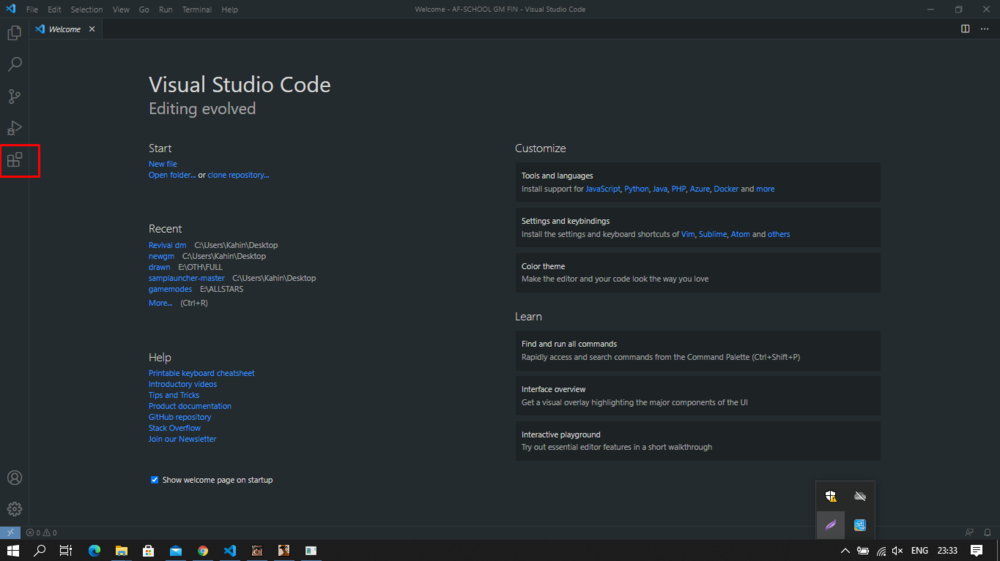Open the View menu
Screen dimensions: 1000x561
(121, 10)
